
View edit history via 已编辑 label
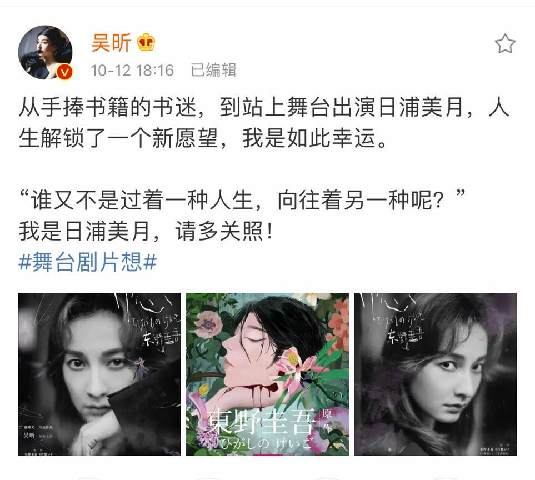(214, 70)
